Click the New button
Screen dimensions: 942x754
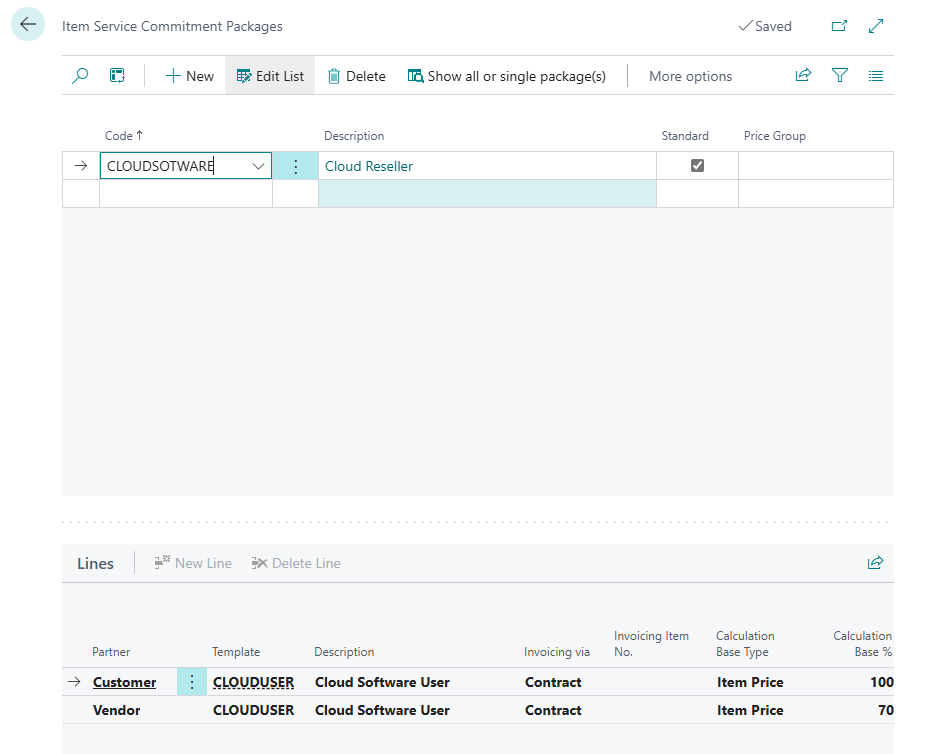pyautogui.click(x=189, y=76)
